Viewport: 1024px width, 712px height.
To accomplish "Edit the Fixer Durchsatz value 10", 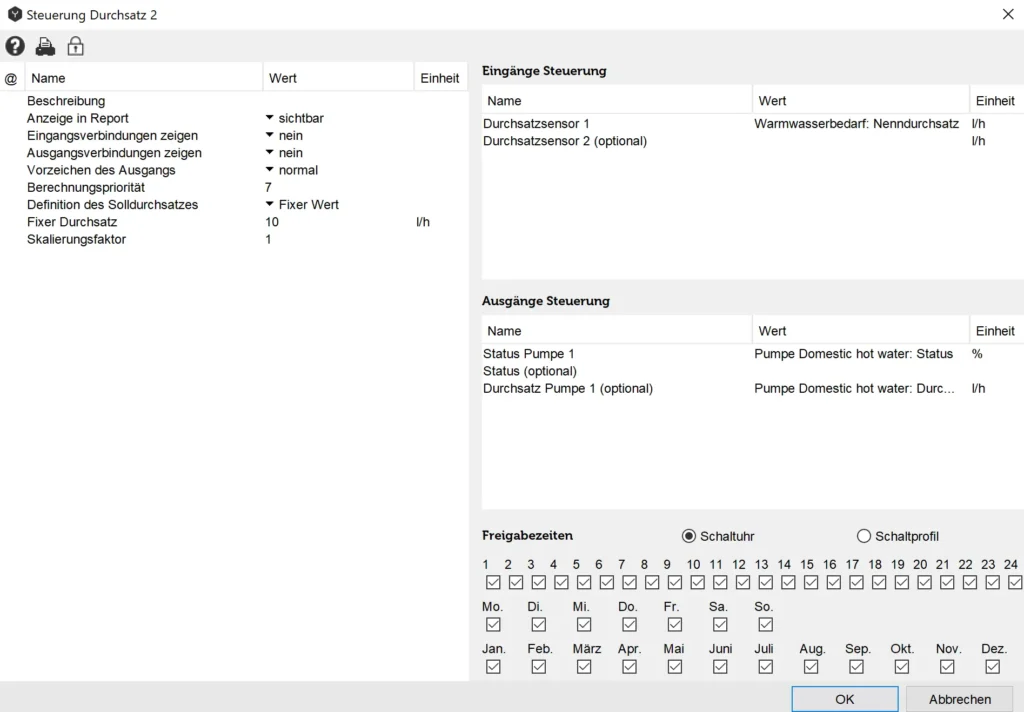I will click(272, 222).
